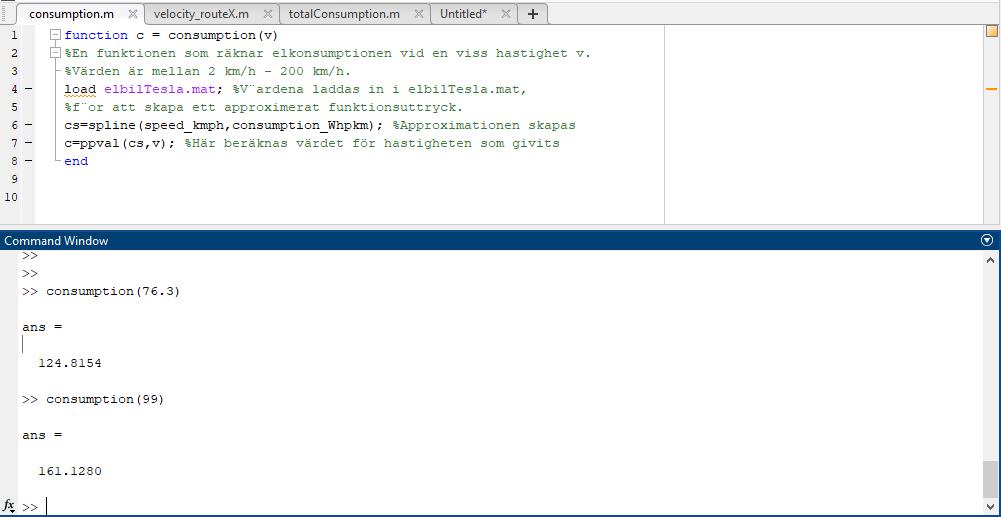The image size is (1001, 517).
Task: Set a breakpoint on line 4
Action: (28, 89)
